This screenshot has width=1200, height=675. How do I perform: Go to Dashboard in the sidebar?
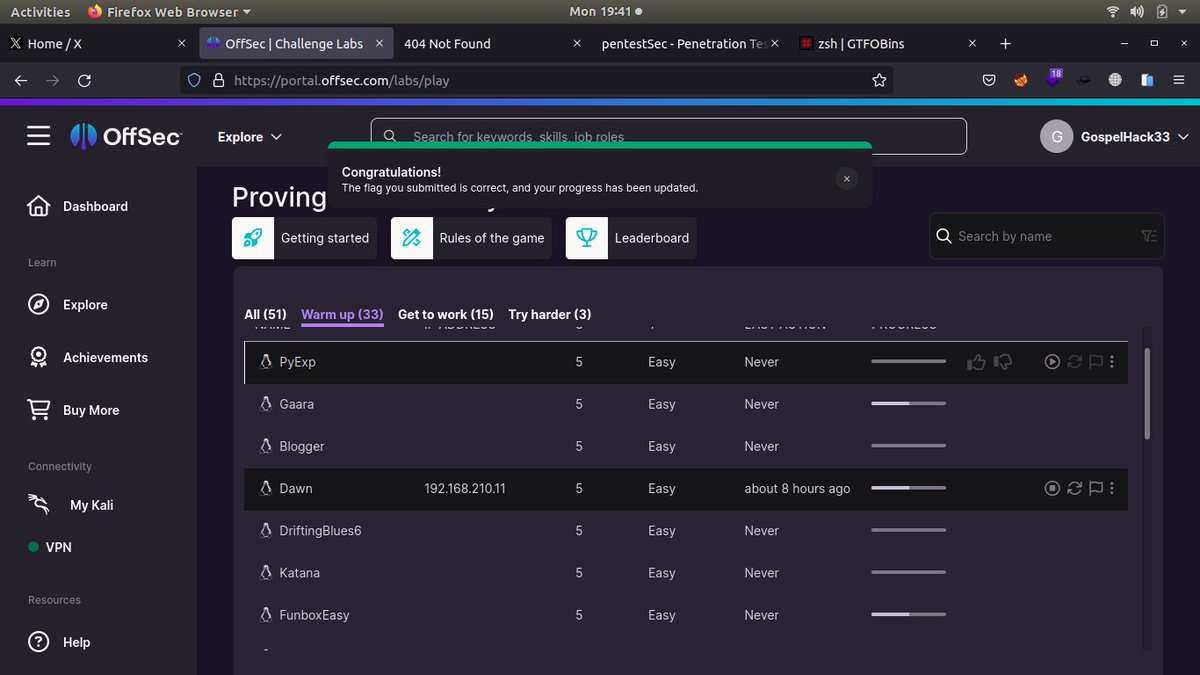[x=78, y=206]
